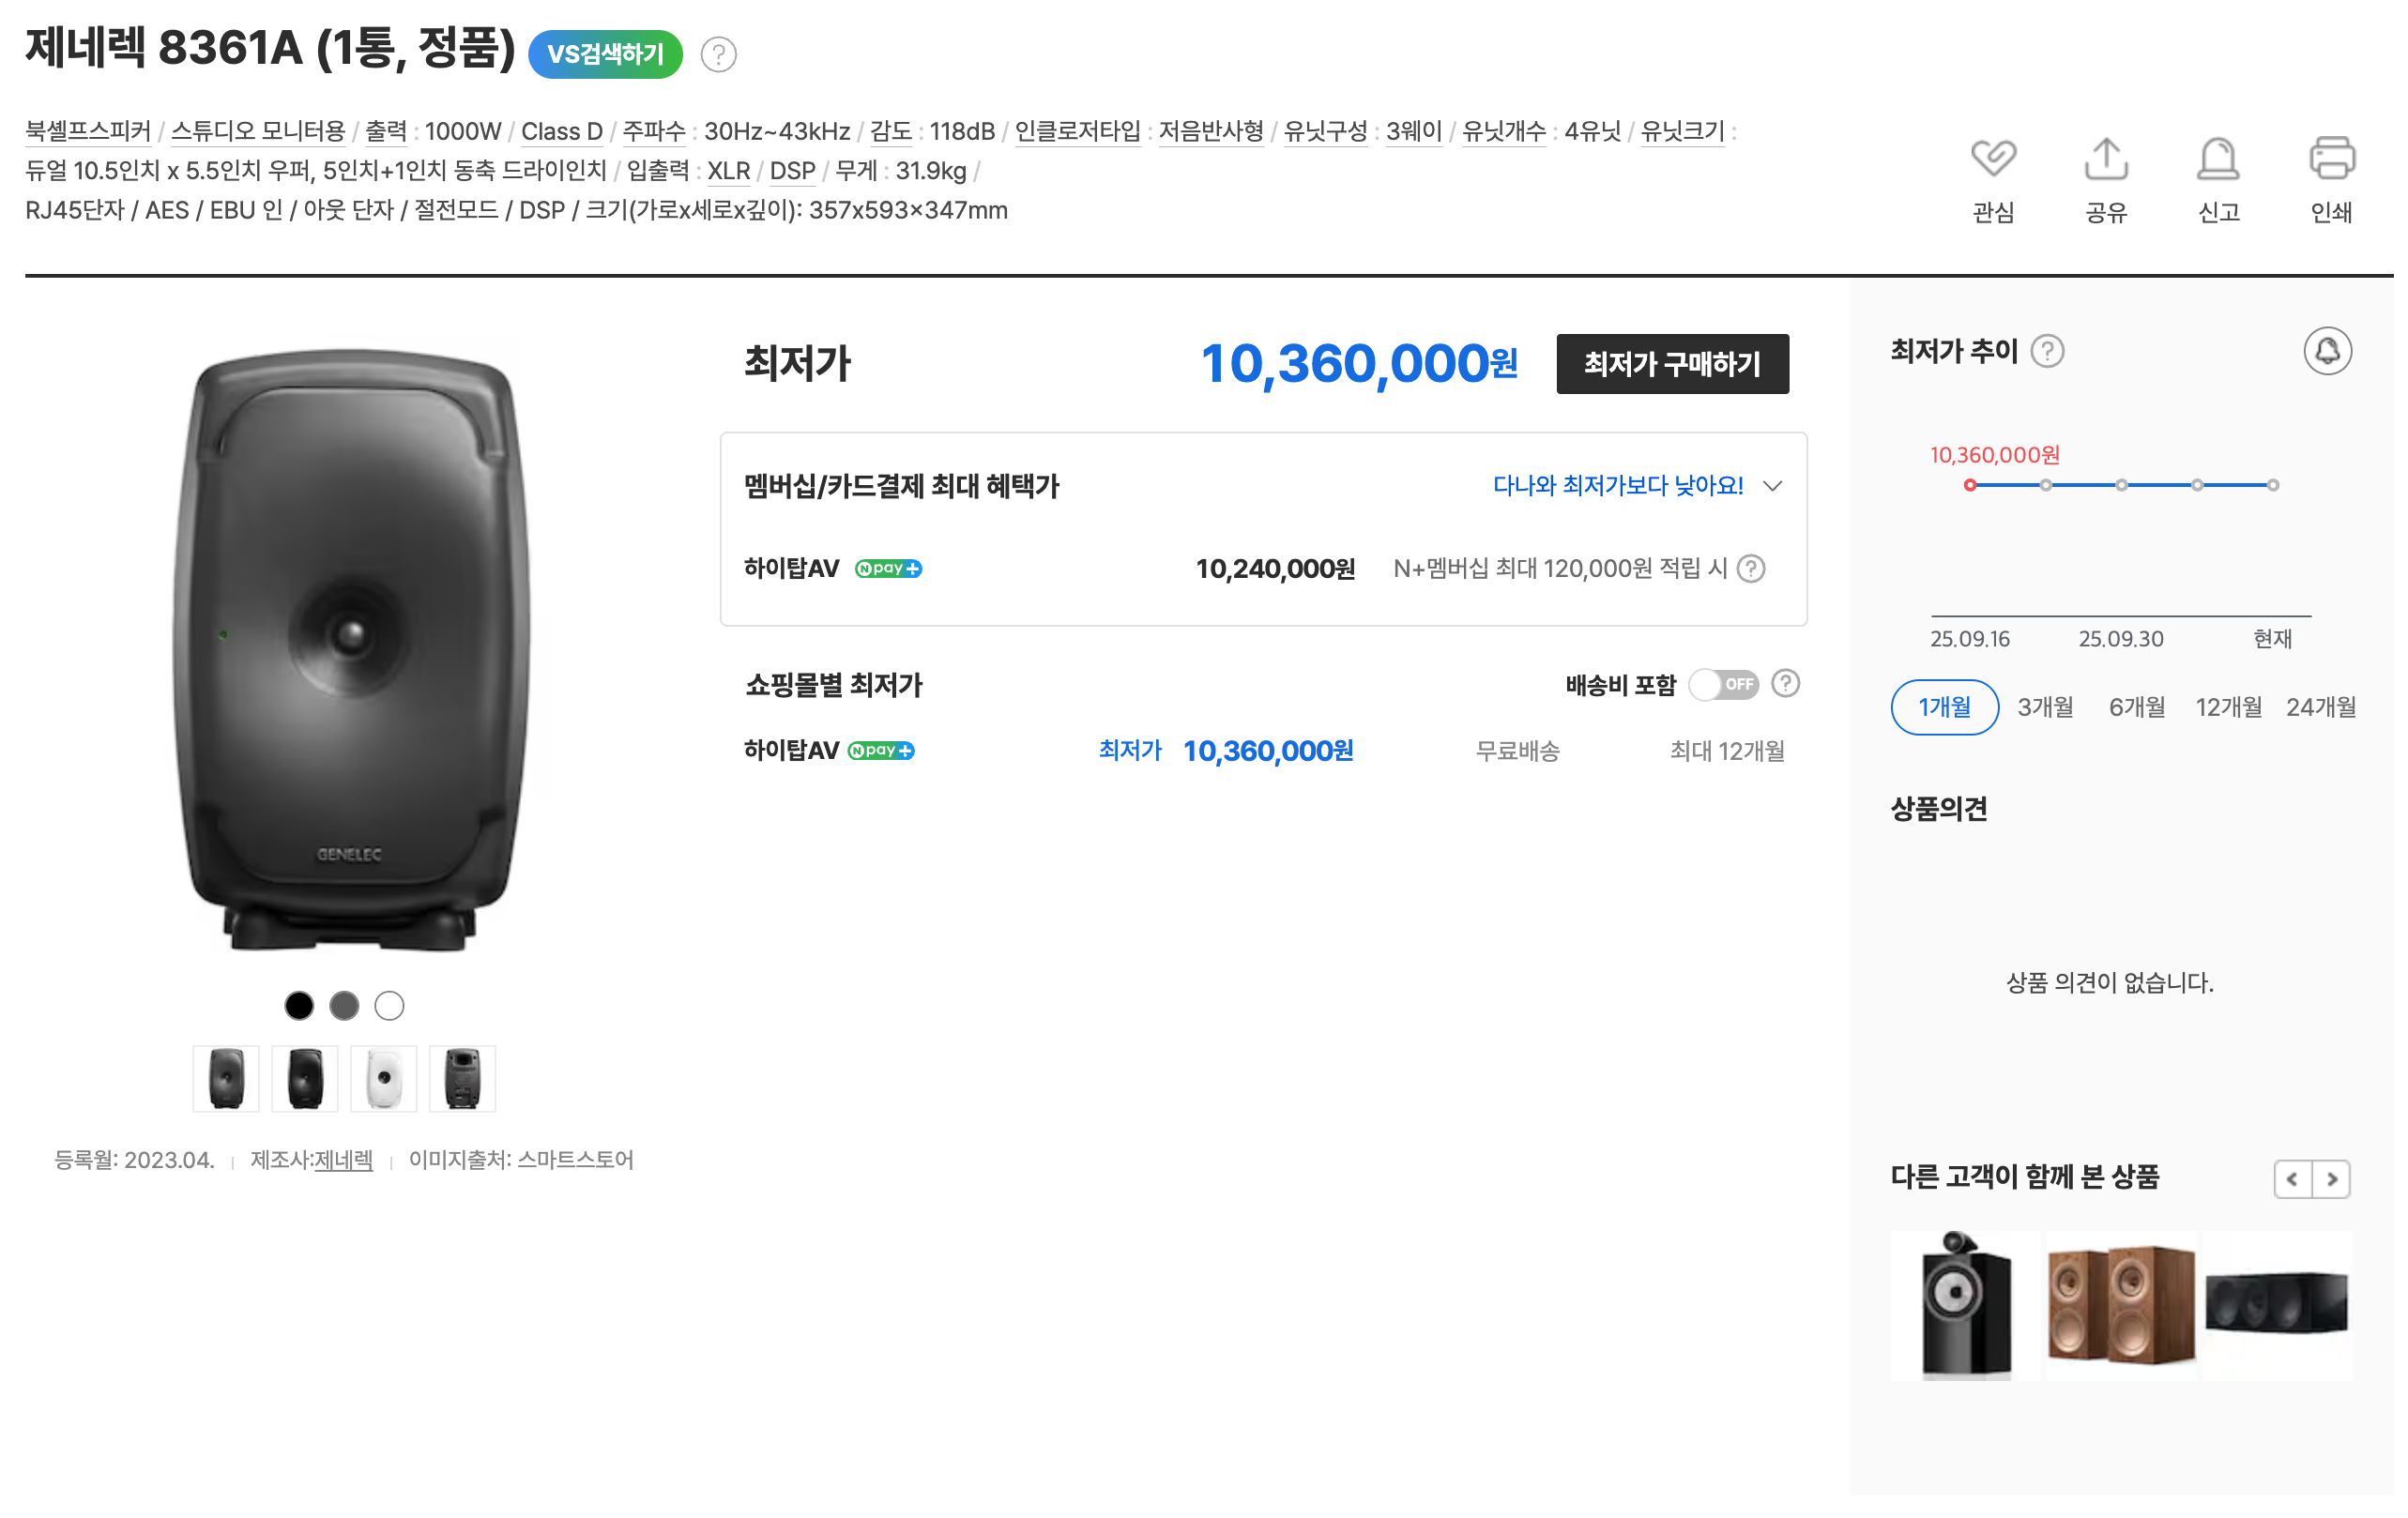Select the white speaker thumbnail
The height and width of the screenshot is (1518, 2408).
[384, 1078]
